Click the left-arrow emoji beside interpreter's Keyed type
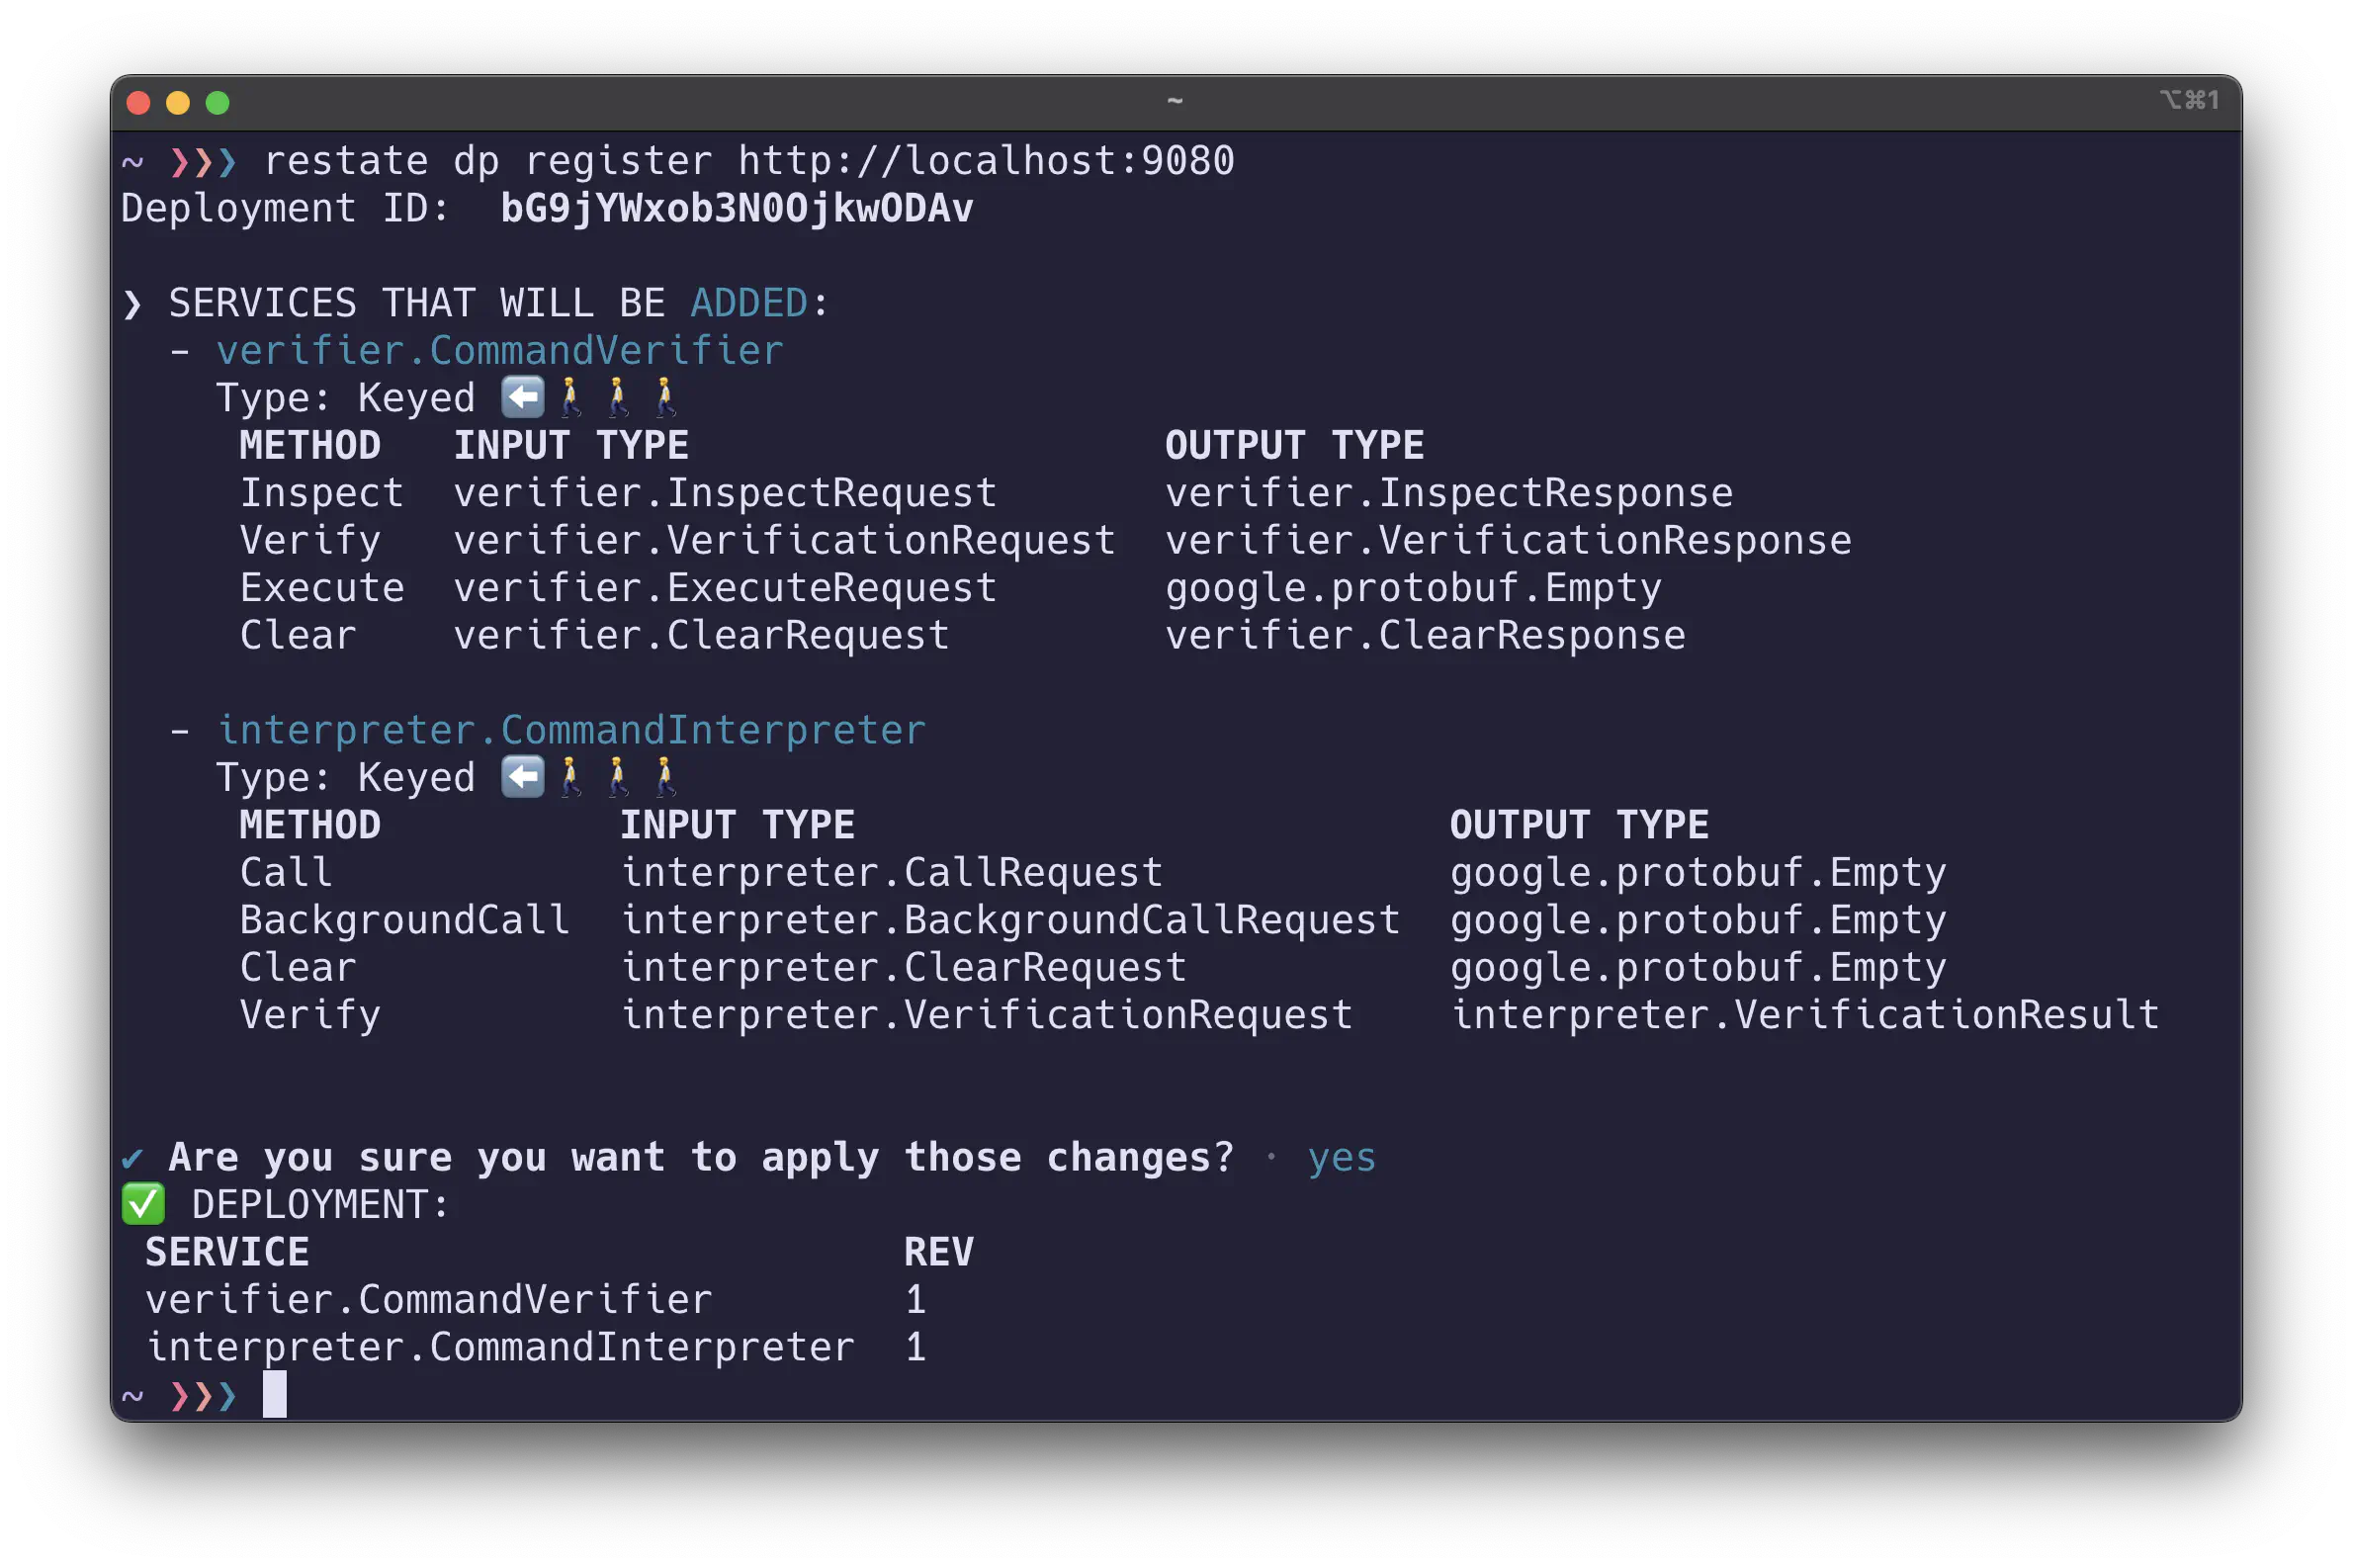Image resolution: width=2353 pixels, height=1568 pixels. click(522, 775)
